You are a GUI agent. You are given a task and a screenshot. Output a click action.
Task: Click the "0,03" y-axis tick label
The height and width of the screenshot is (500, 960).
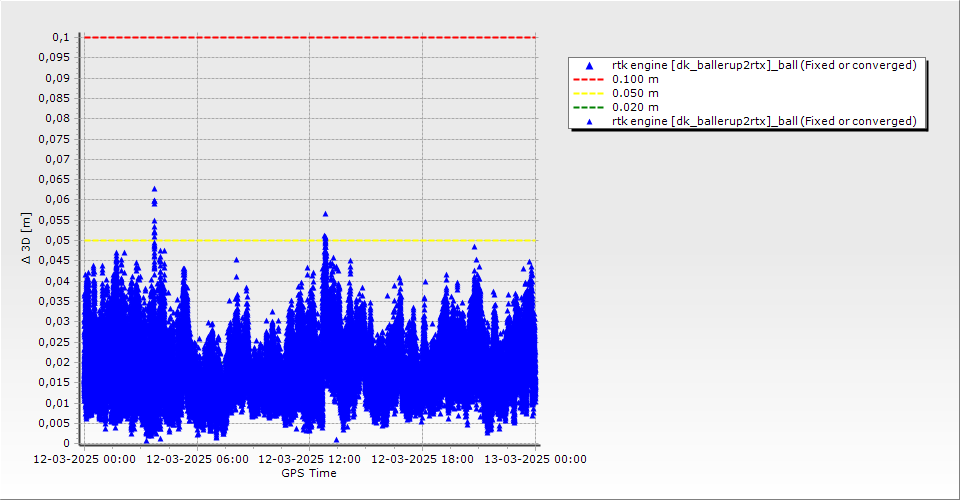pos(58,321)
